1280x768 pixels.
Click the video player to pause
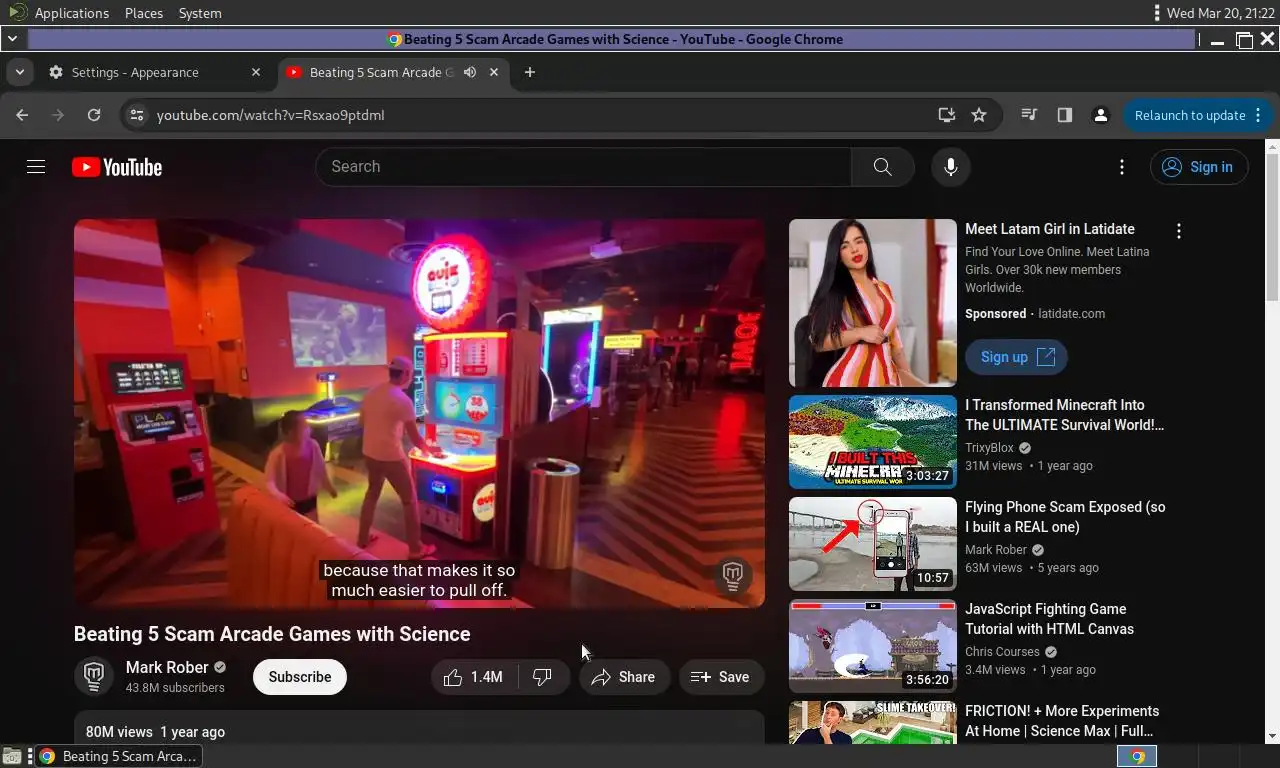[x=419, y=413]
